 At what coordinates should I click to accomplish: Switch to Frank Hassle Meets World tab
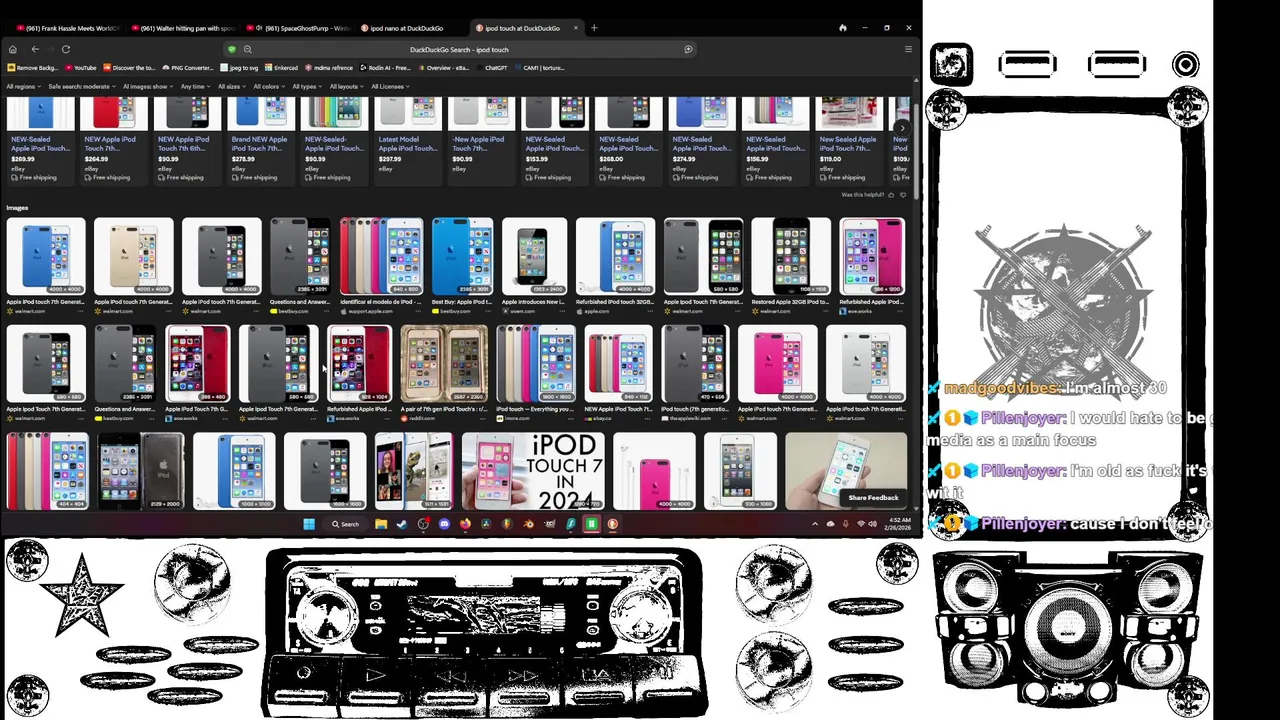pyautogui.click(x=68, y=28)
